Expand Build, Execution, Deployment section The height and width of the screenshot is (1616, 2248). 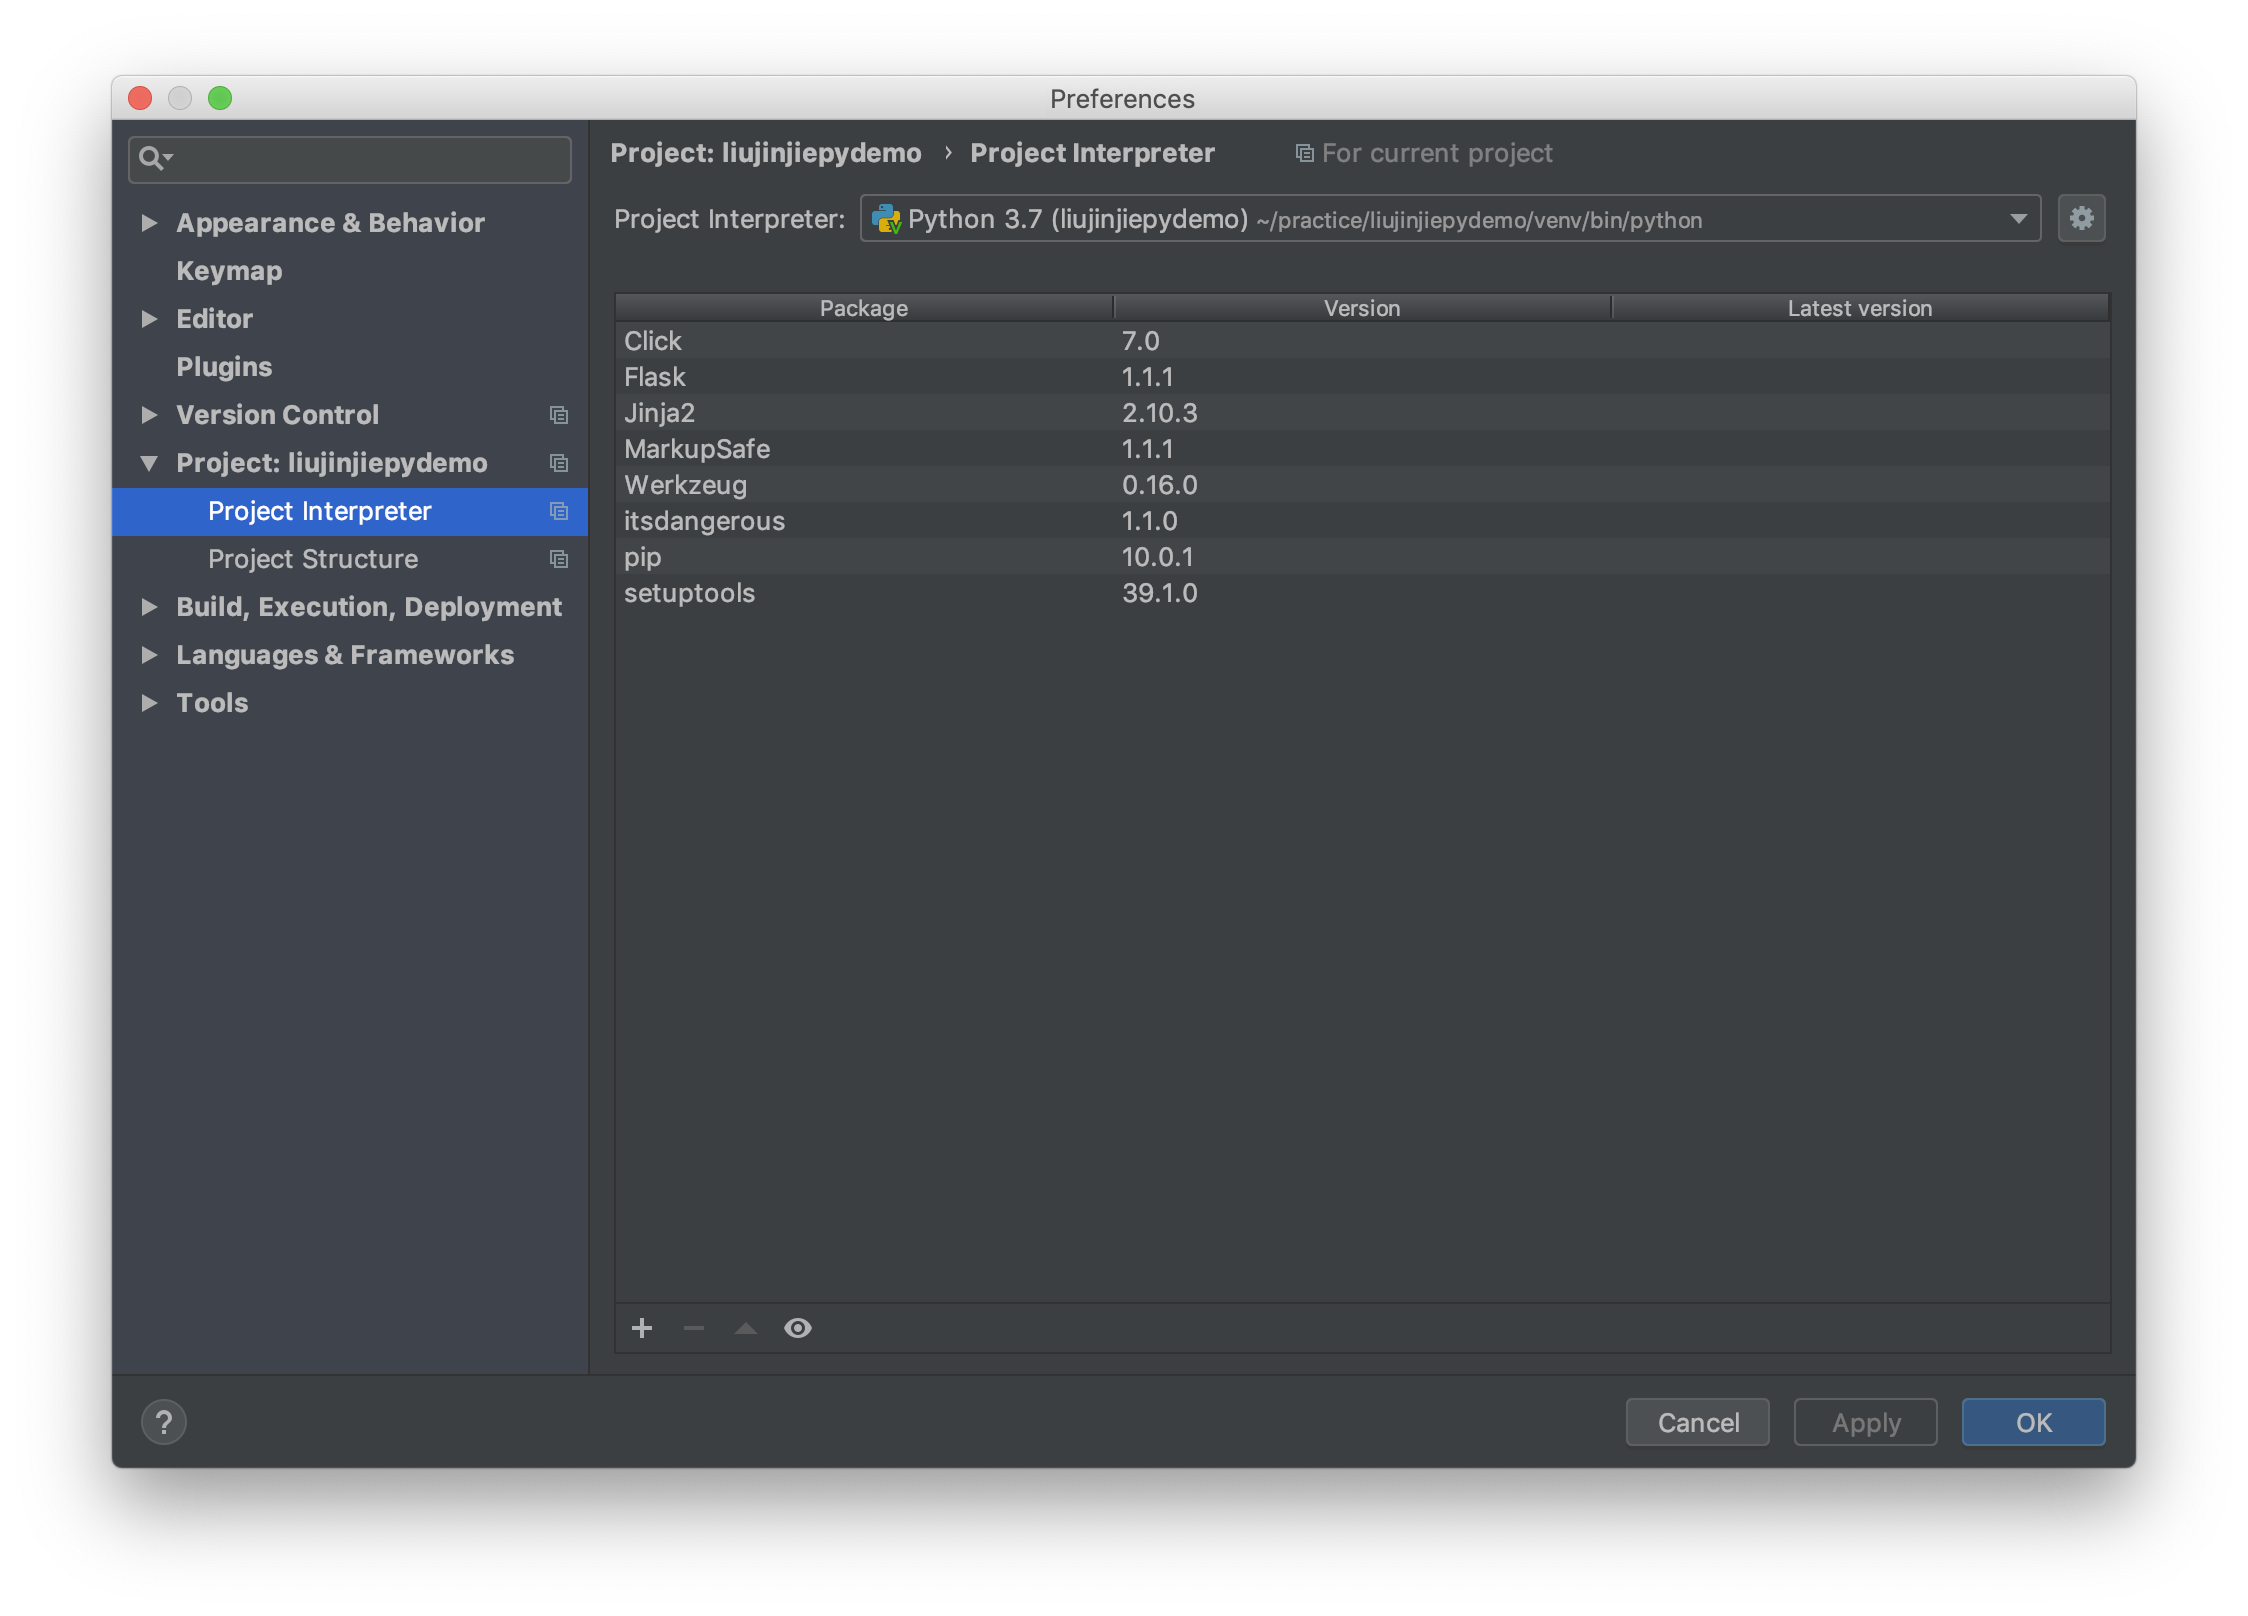tap(149, 606)
